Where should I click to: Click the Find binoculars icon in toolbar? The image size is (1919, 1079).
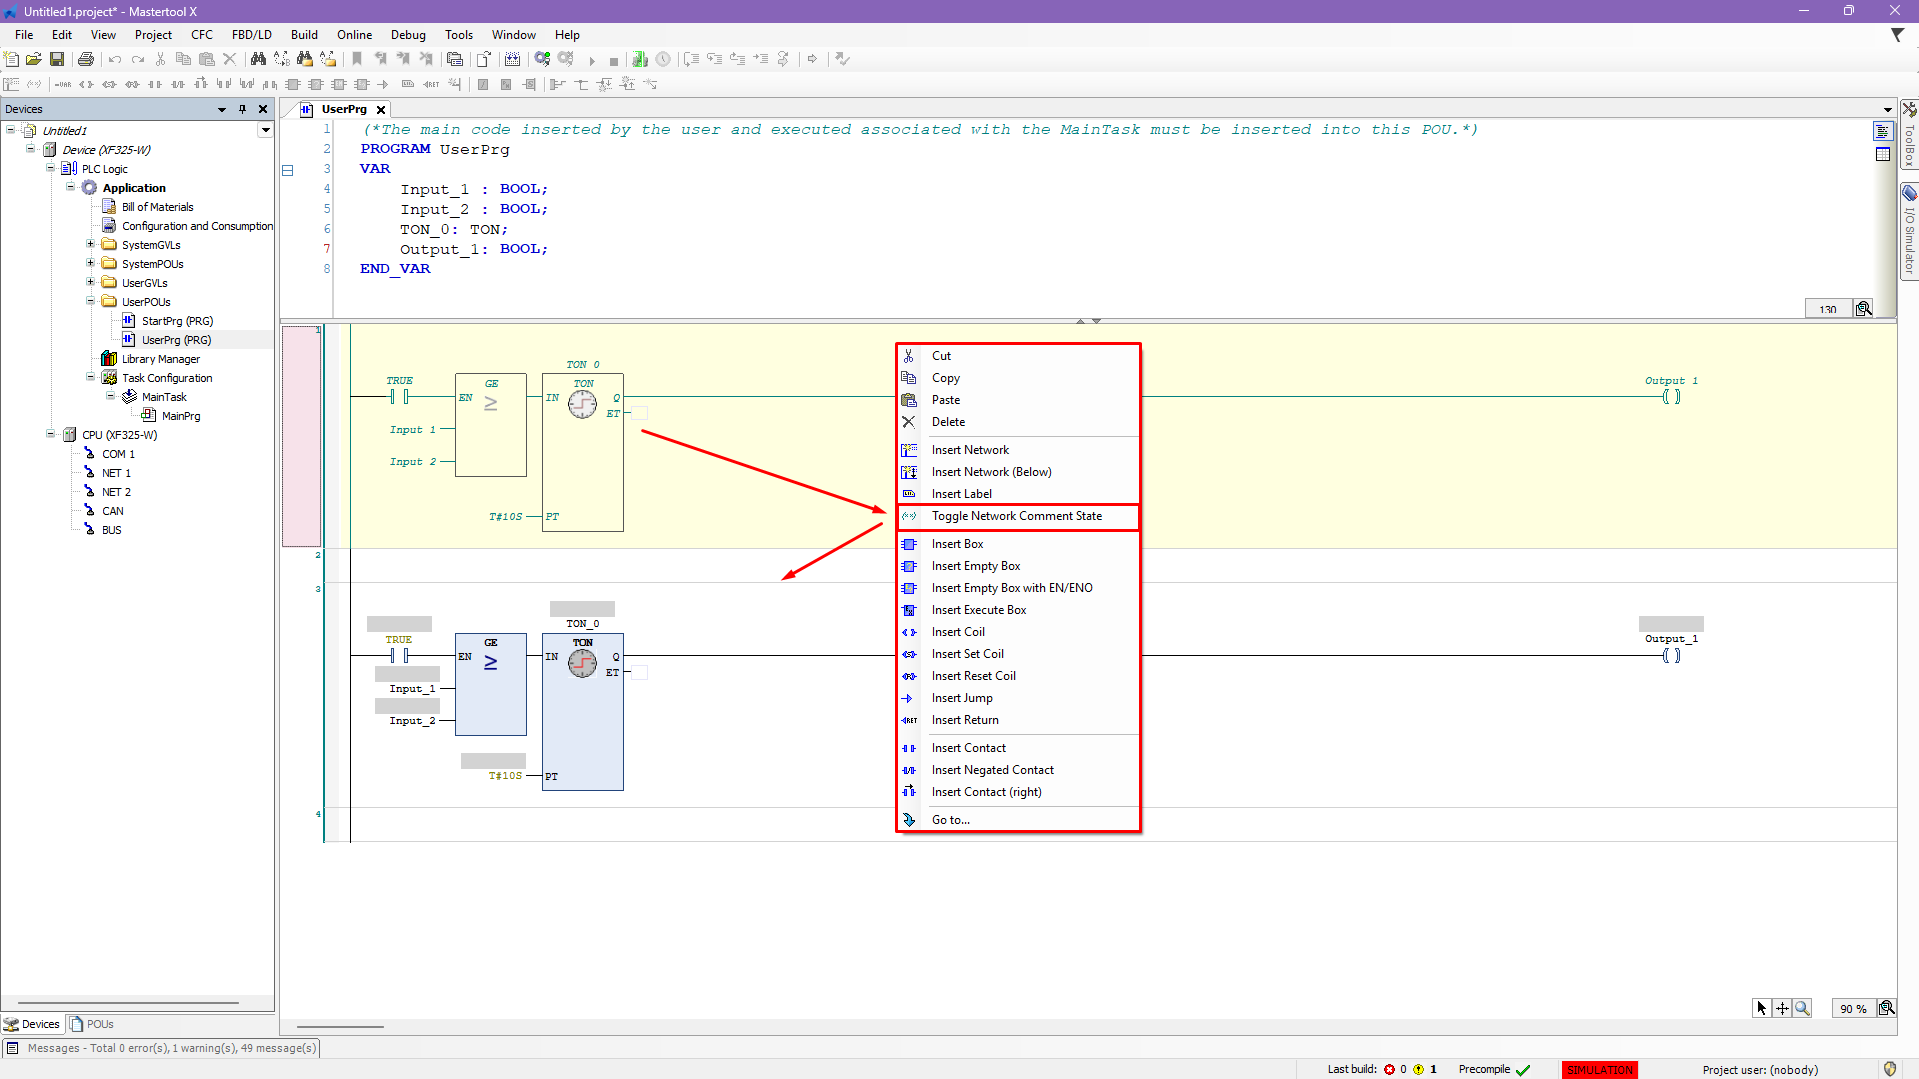pos(258,60)
